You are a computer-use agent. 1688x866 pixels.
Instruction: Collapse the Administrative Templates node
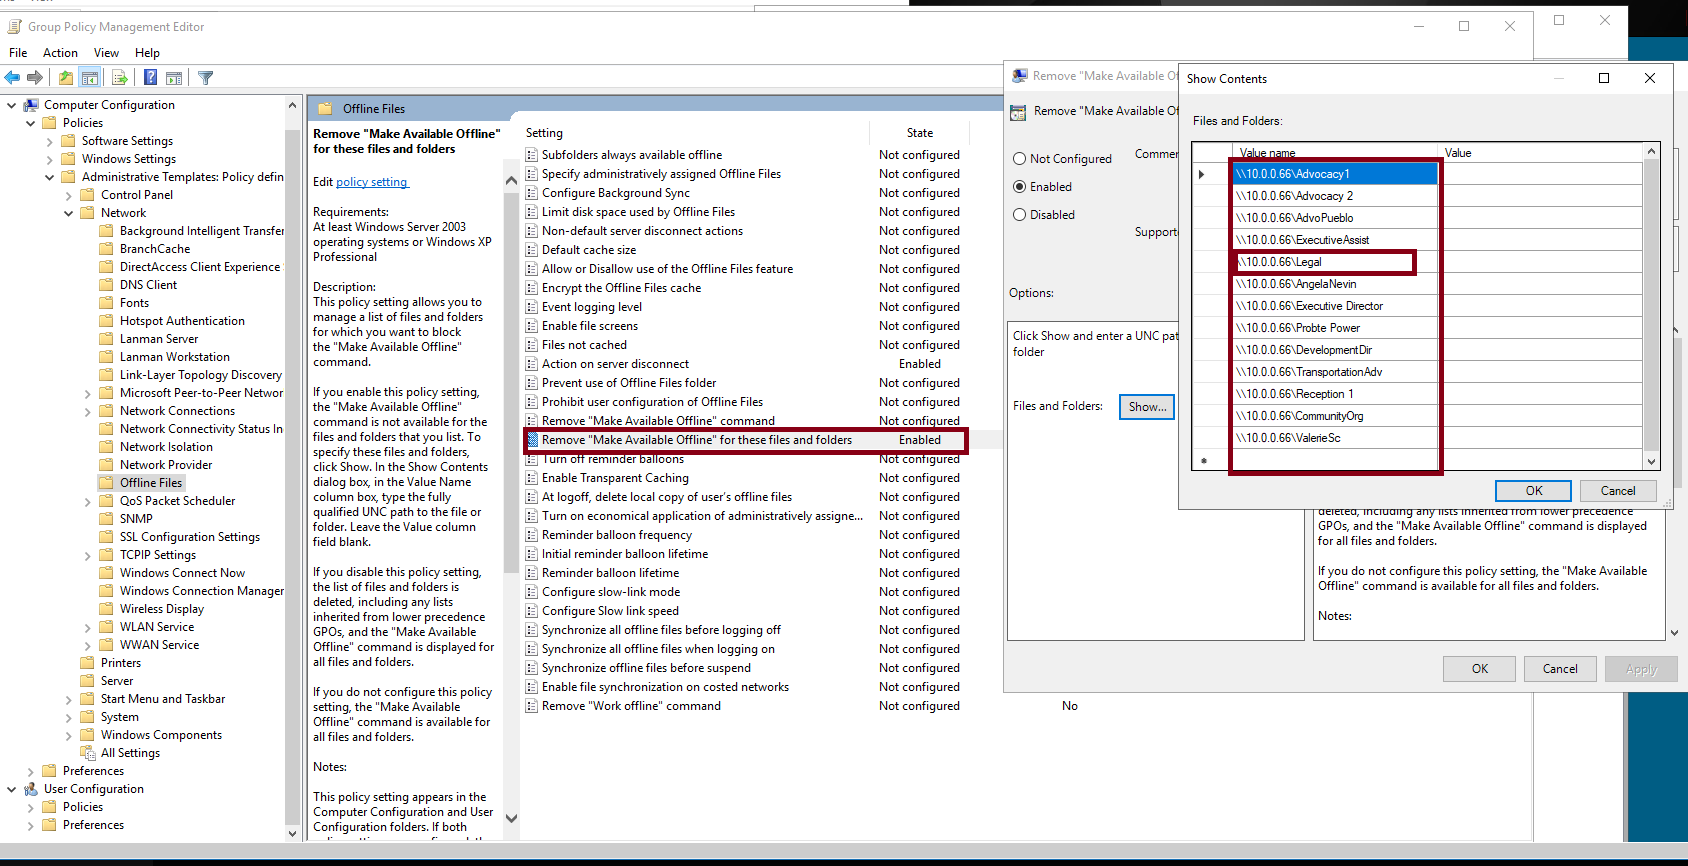click(49, 177)
